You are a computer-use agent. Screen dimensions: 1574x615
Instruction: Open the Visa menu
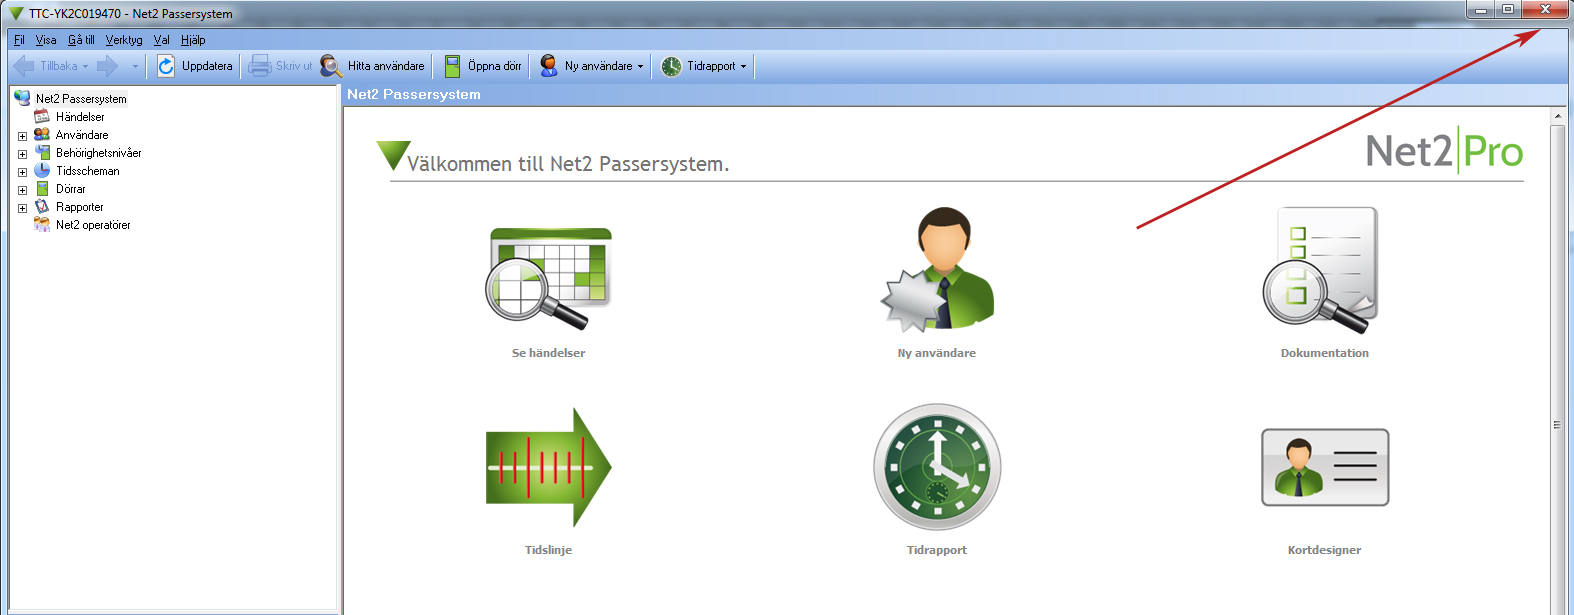coord(46,40)
